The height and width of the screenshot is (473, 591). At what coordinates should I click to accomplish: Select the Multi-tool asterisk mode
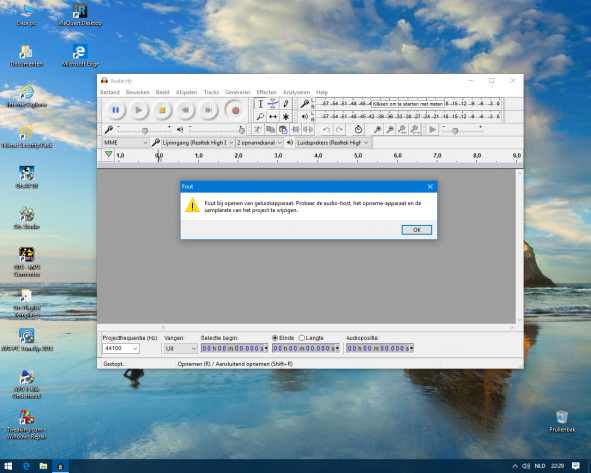pos(286,116)
